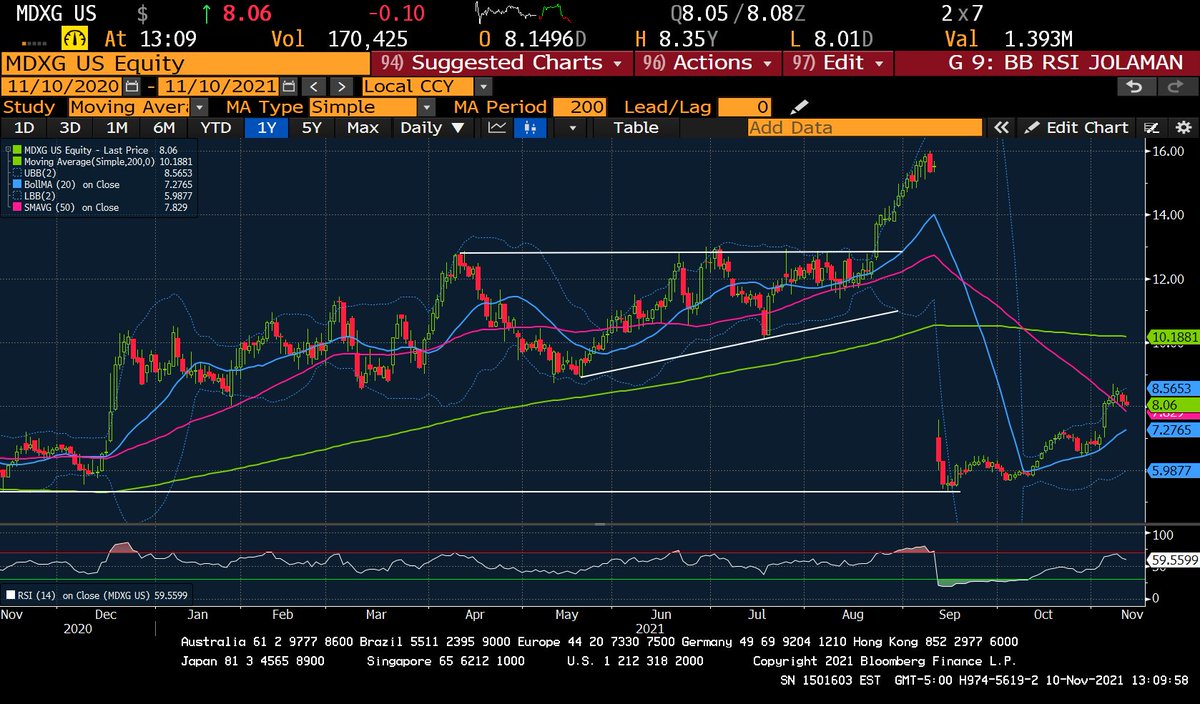This screenshot has width=1200, height=704.
Task: Collapse panel with double left chevron
Action: (x=1001, y=127)
